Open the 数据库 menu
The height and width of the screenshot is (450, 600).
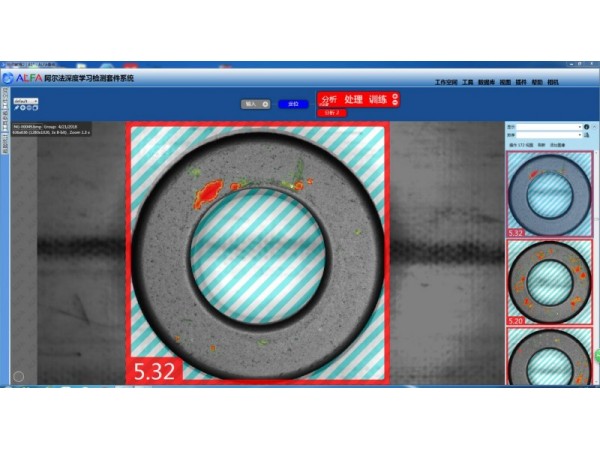(x=486, y=82)
